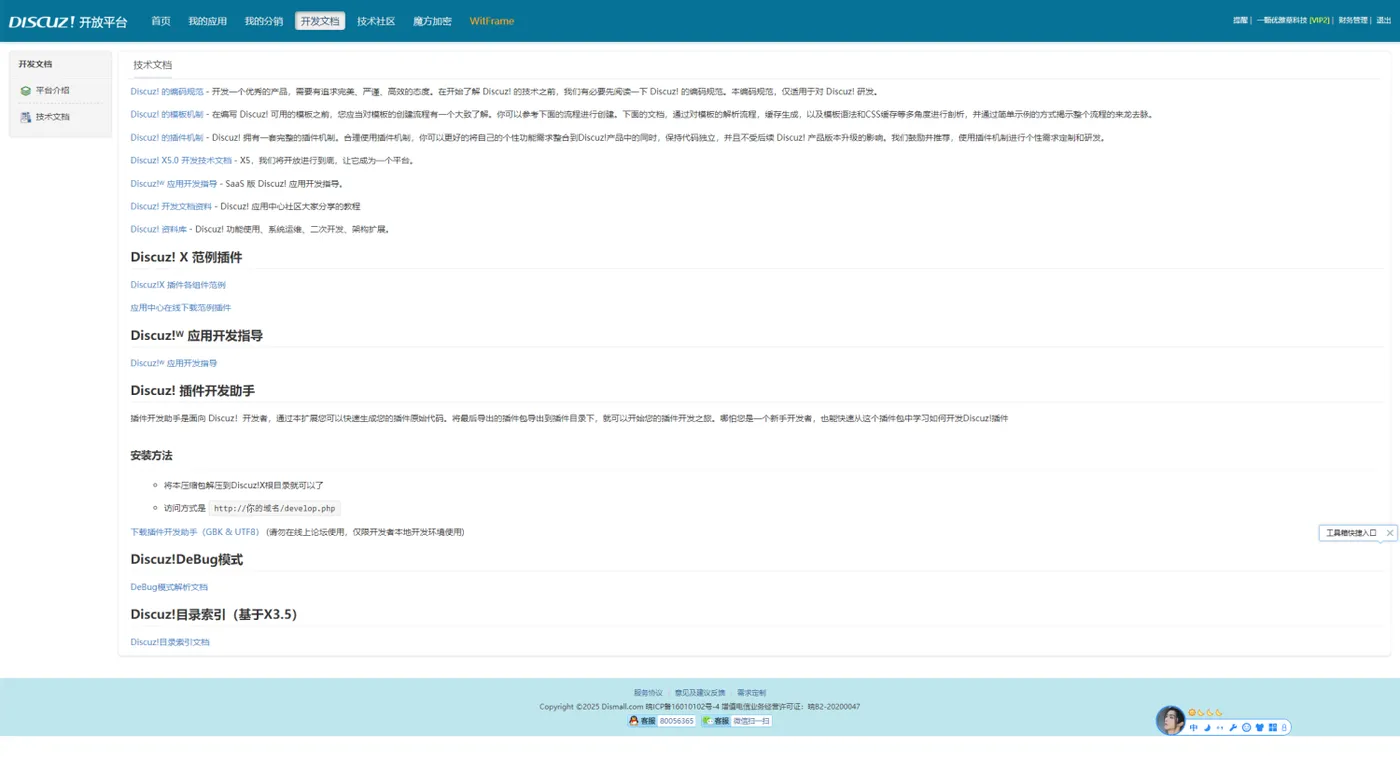Click the Discuz! 插件开发助手 heading
1400x775 pixels.
click(192, 390)
